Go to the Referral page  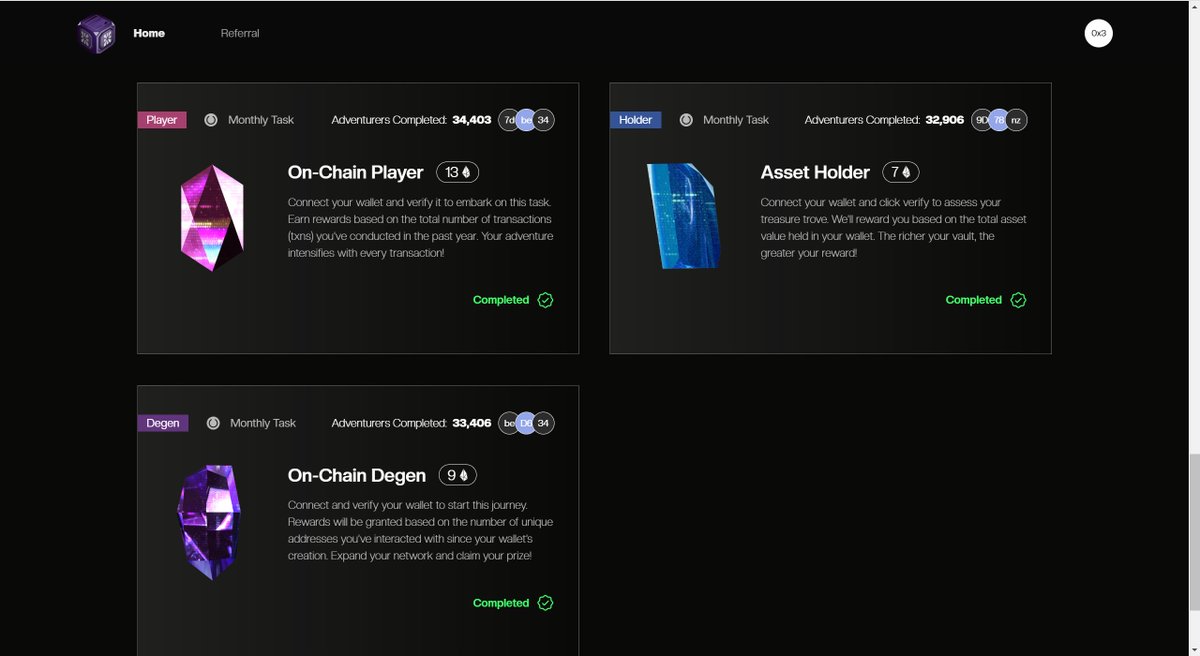click(240, 33)
